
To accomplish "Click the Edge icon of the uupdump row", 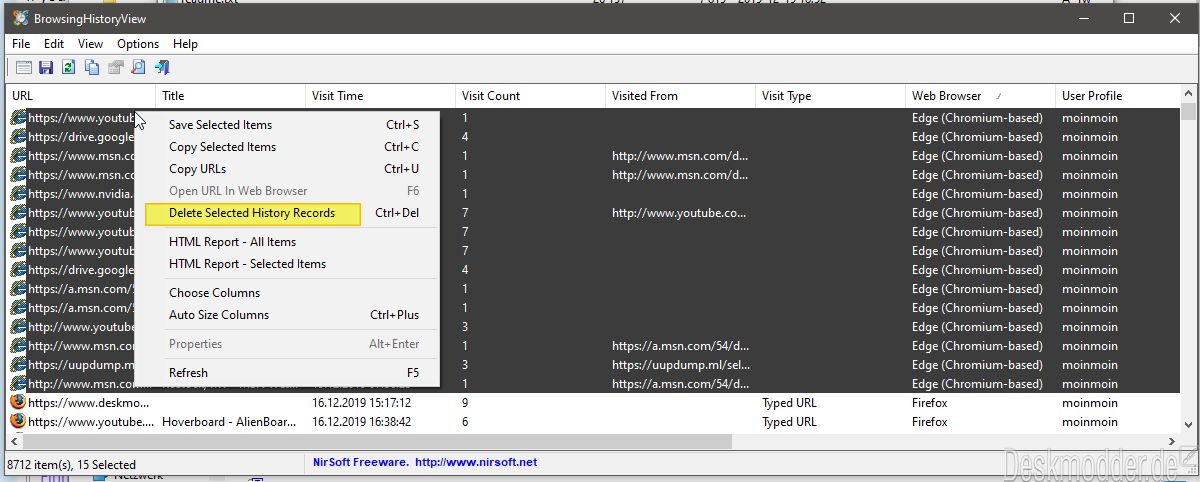I will tap(18, 365).
